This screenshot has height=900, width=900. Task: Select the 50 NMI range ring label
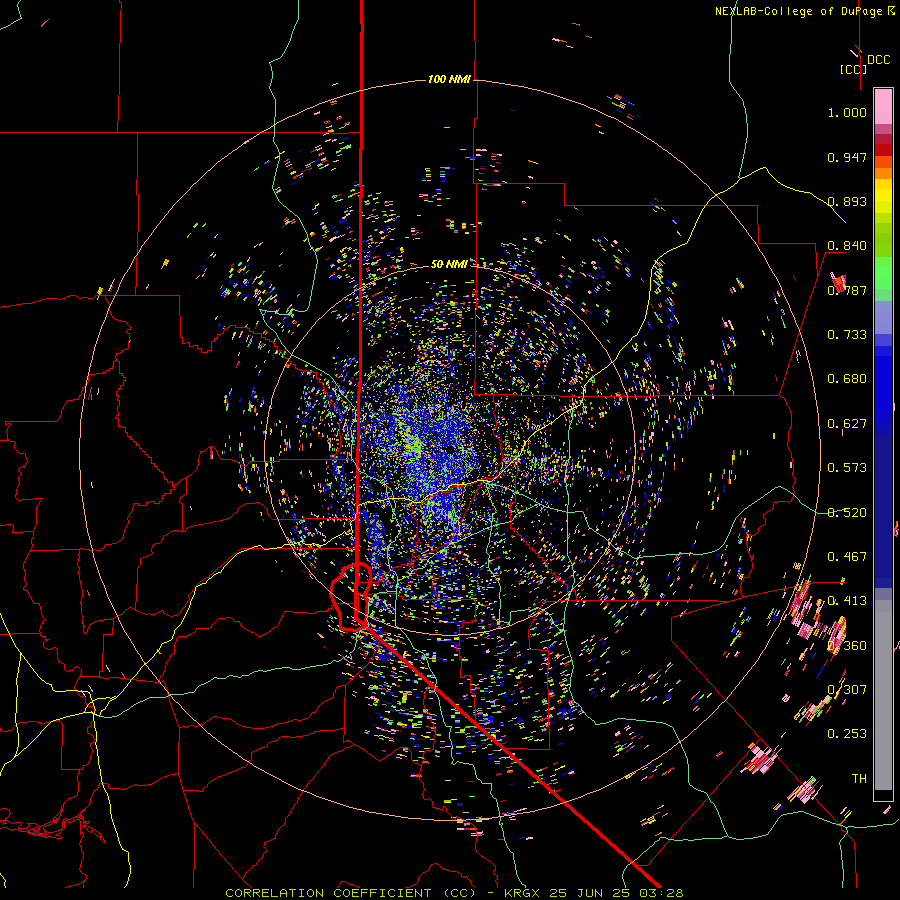[449, 264]
